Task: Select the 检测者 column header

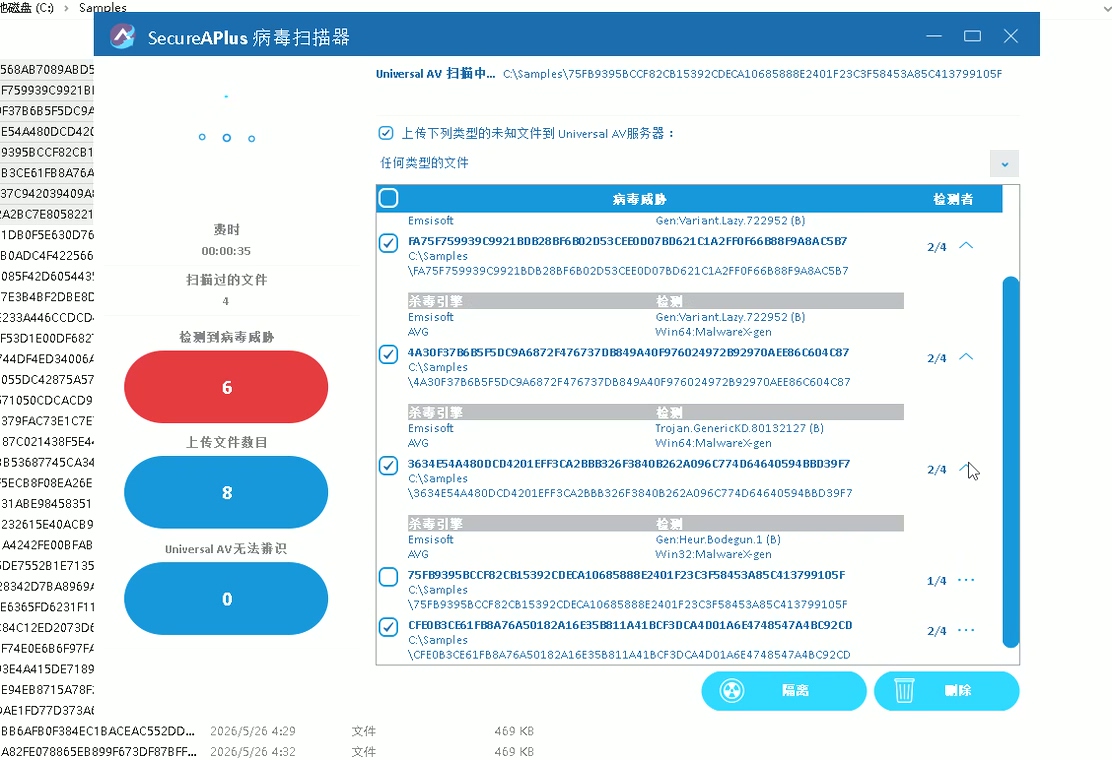Action: coord(953,199)
